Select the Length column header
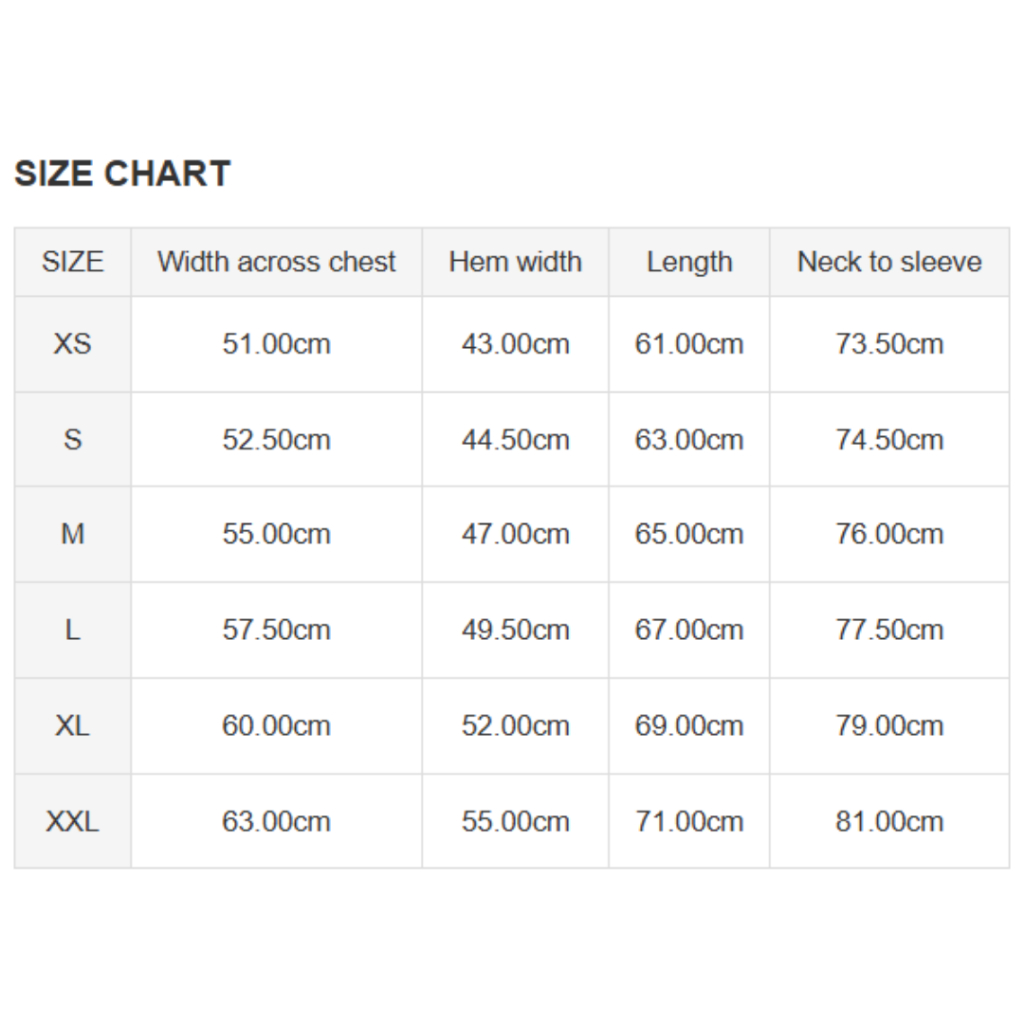The image size is (1024, 1024). [689, 262]
